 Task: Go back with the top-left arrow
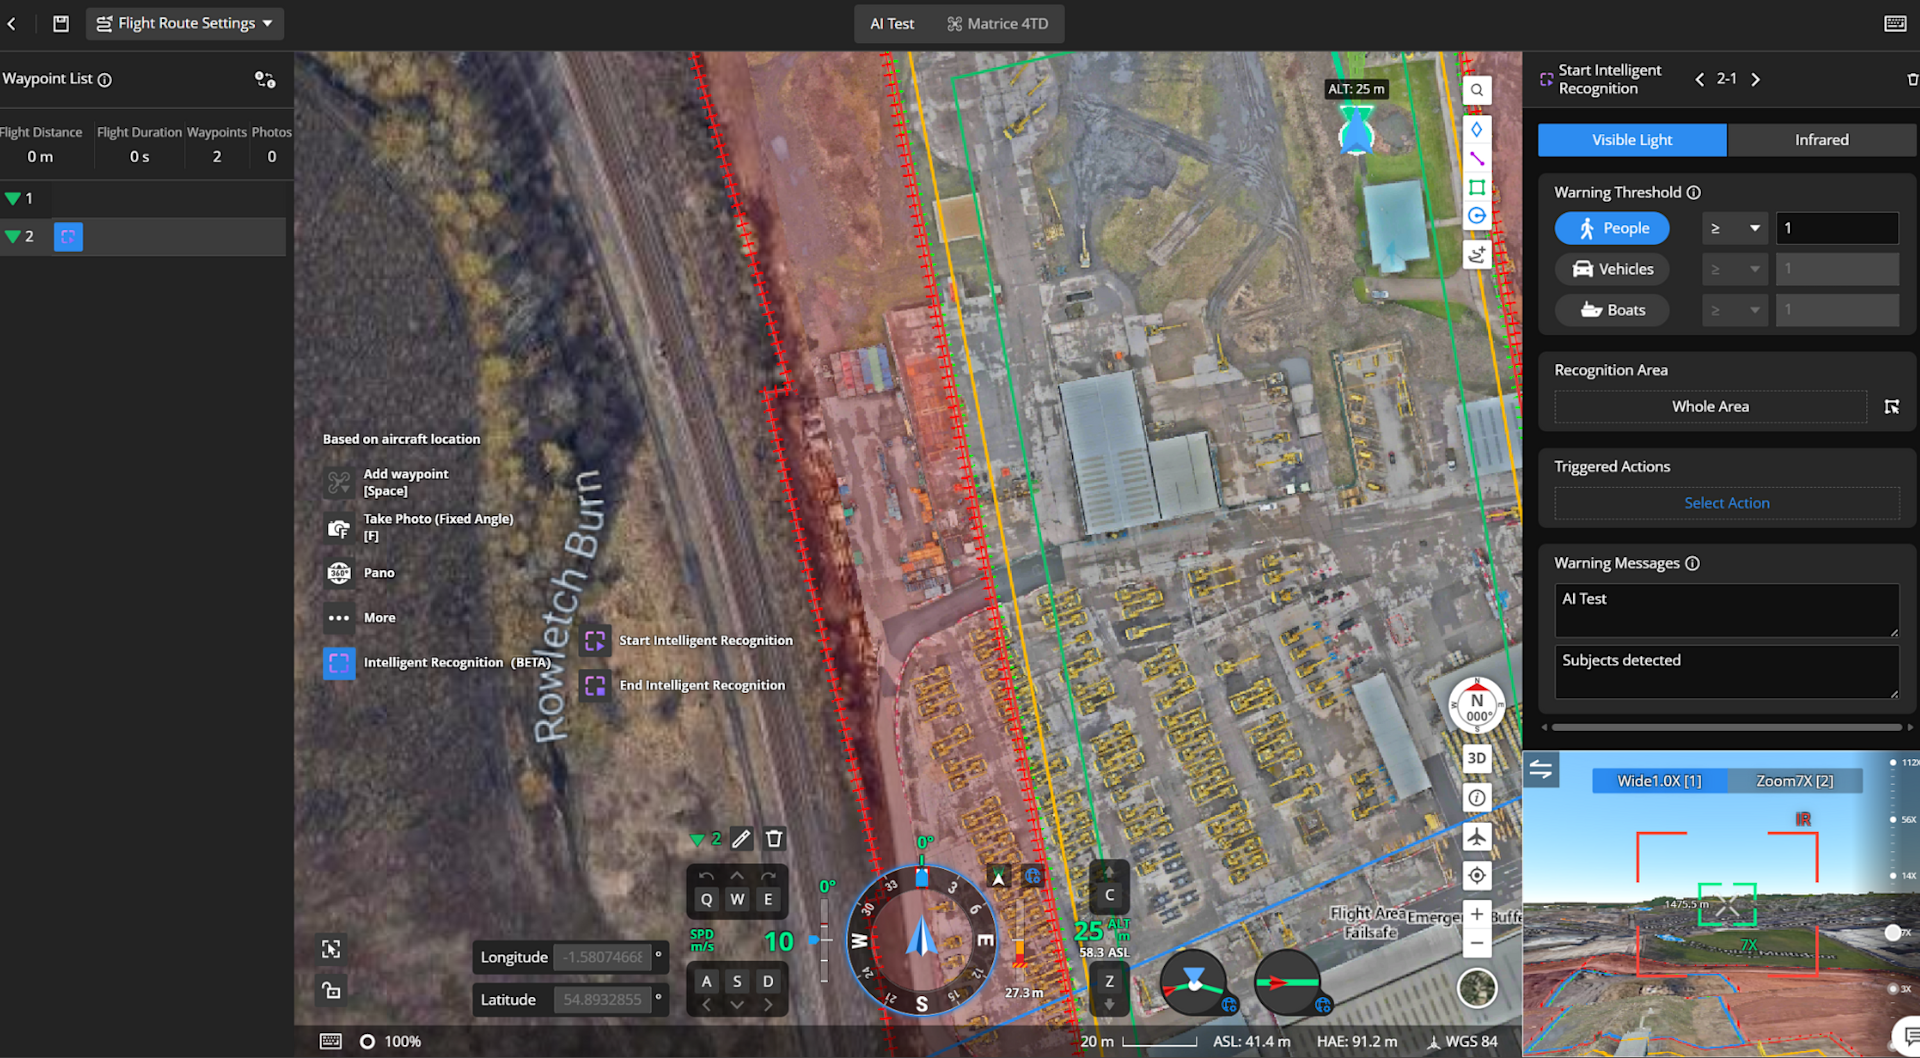coord(12,23)
